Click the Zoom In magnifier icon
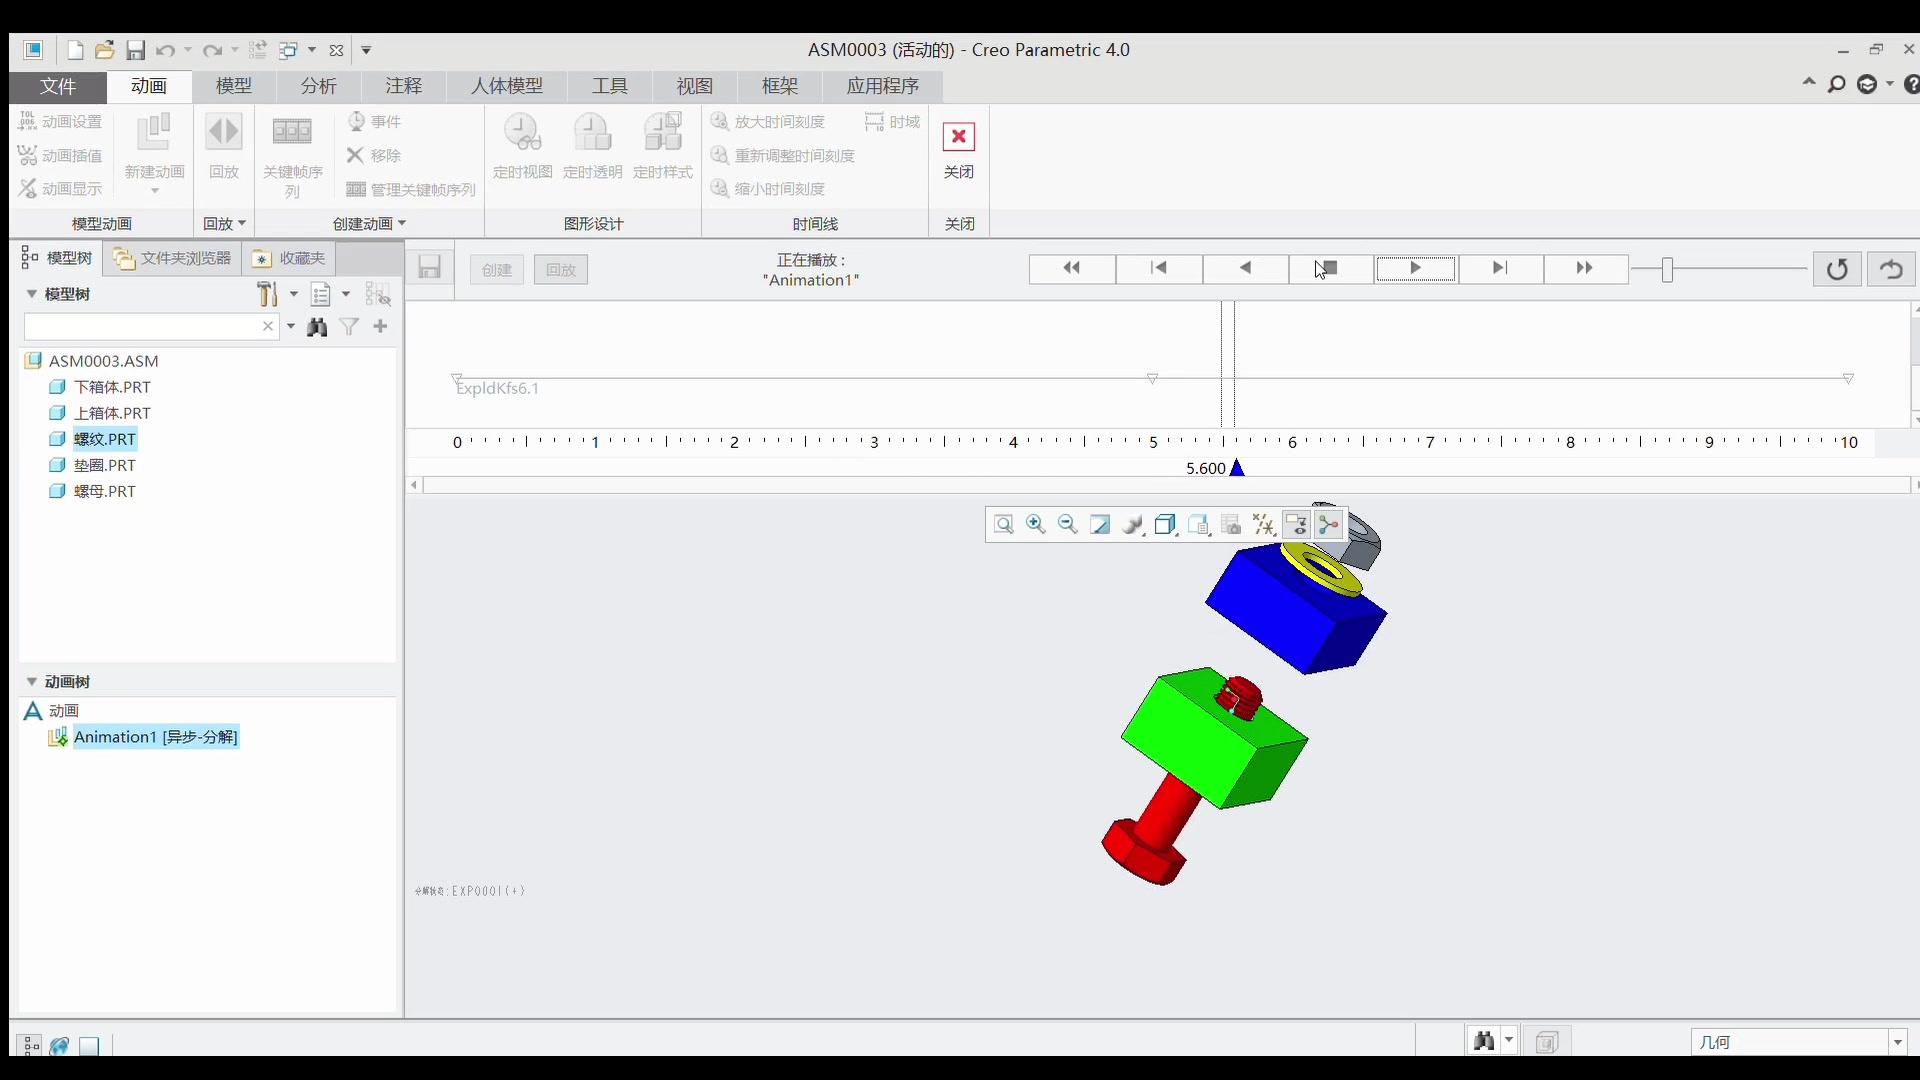The width and height of the screenshot is (1920, 1080). [x=1035, y=525]
